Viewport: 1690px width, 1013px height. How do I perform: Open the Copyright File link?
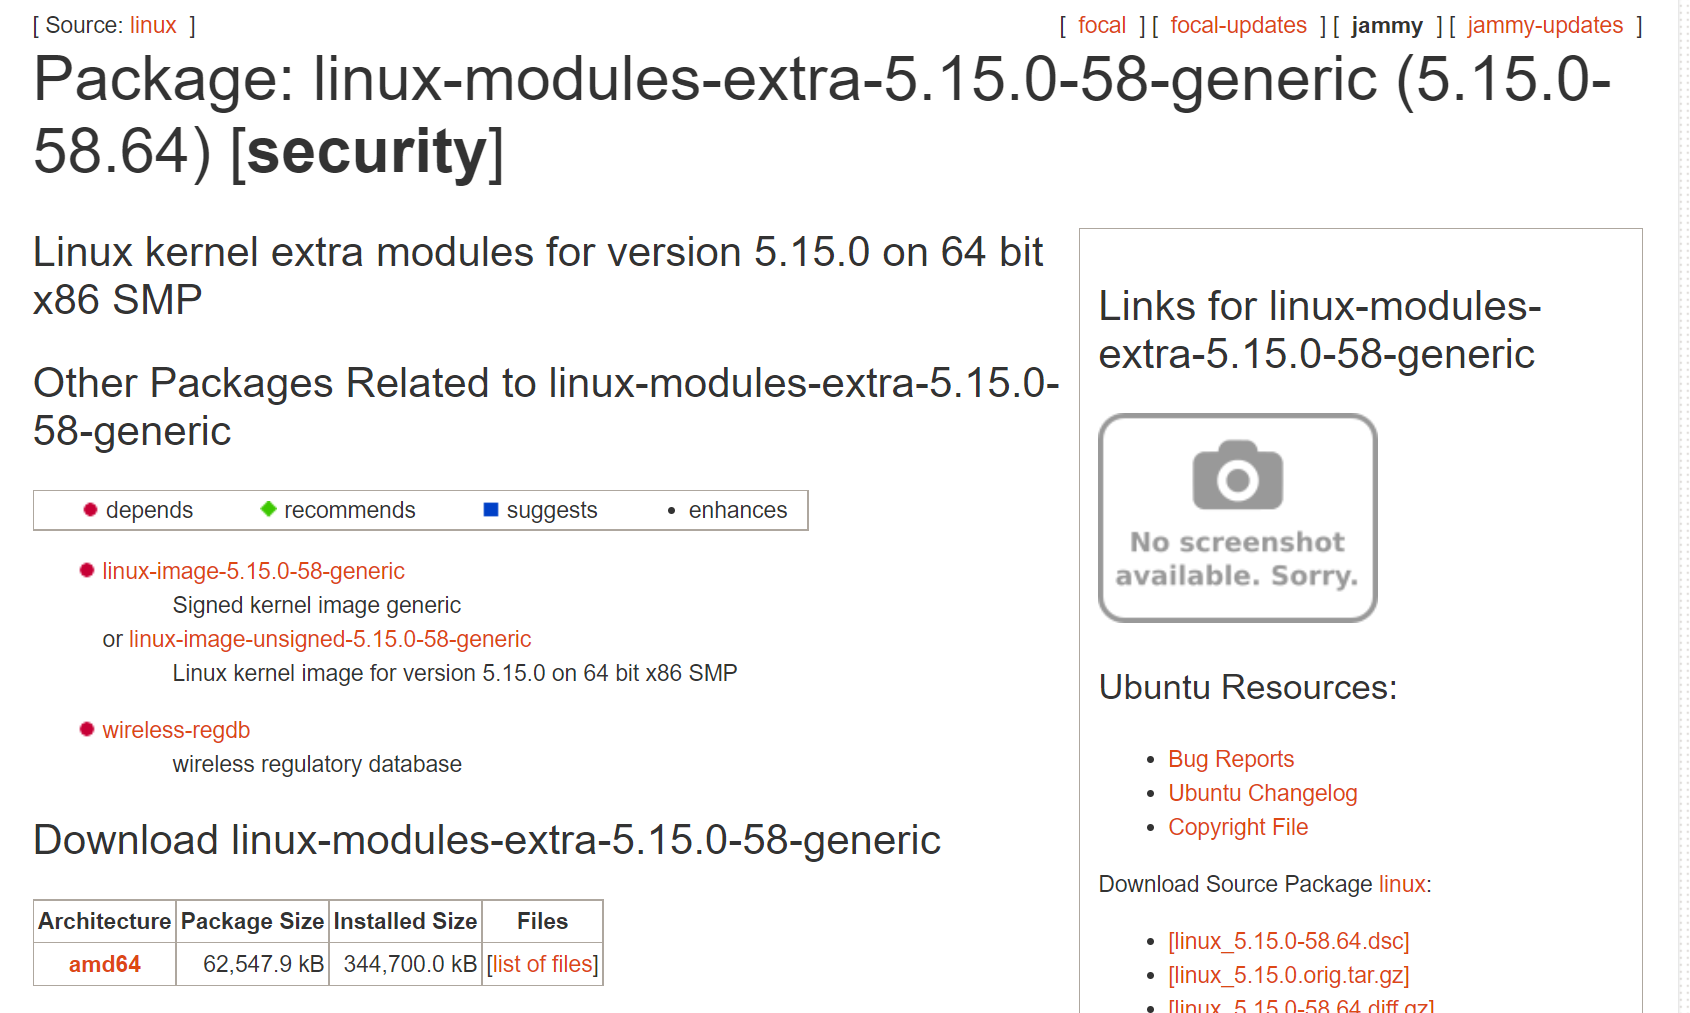point(1238,827)
